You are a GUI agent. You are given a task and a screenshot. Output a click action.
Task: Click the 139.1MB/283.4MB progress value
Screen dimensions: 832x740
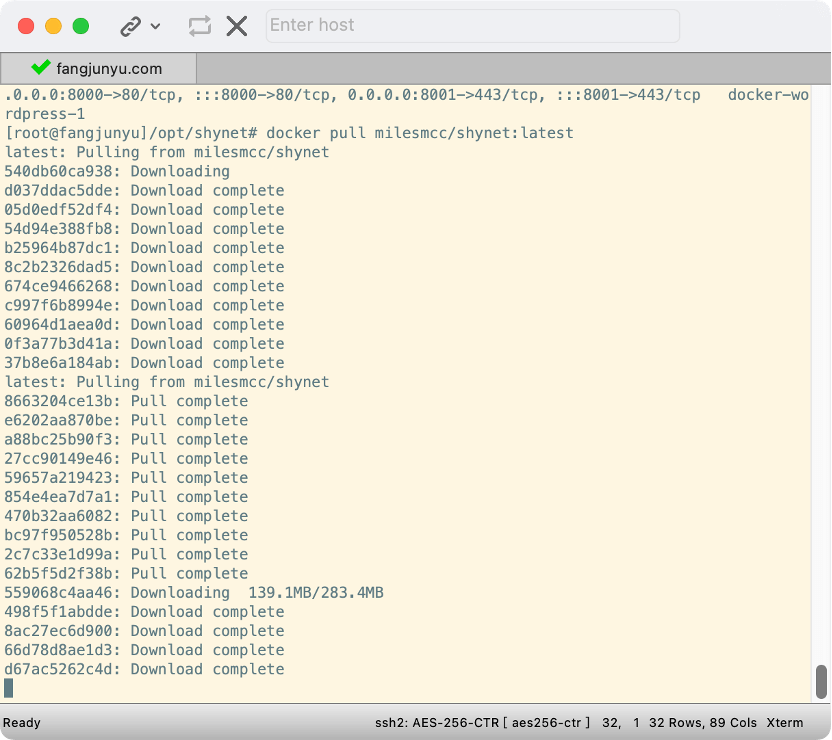tap(316, 593)
